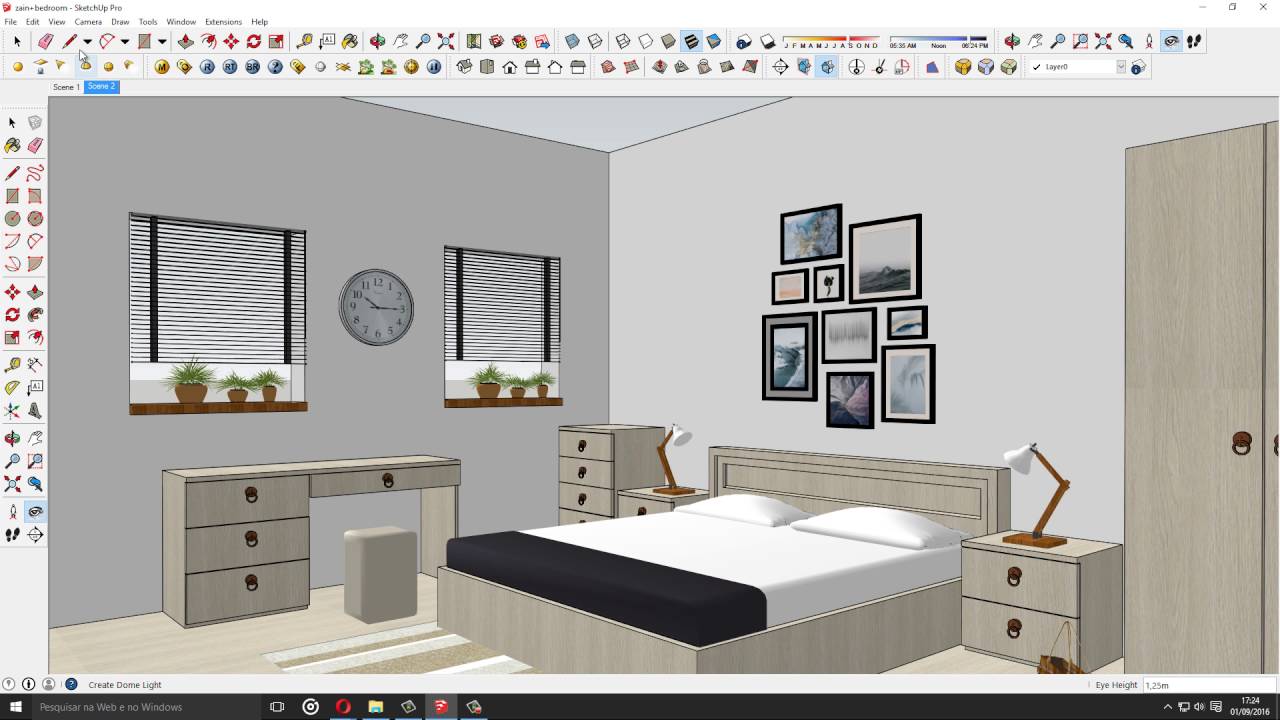1280x720 pixels.
Task: Click the Eye Height measurement field
Action: coord(1210,685)
